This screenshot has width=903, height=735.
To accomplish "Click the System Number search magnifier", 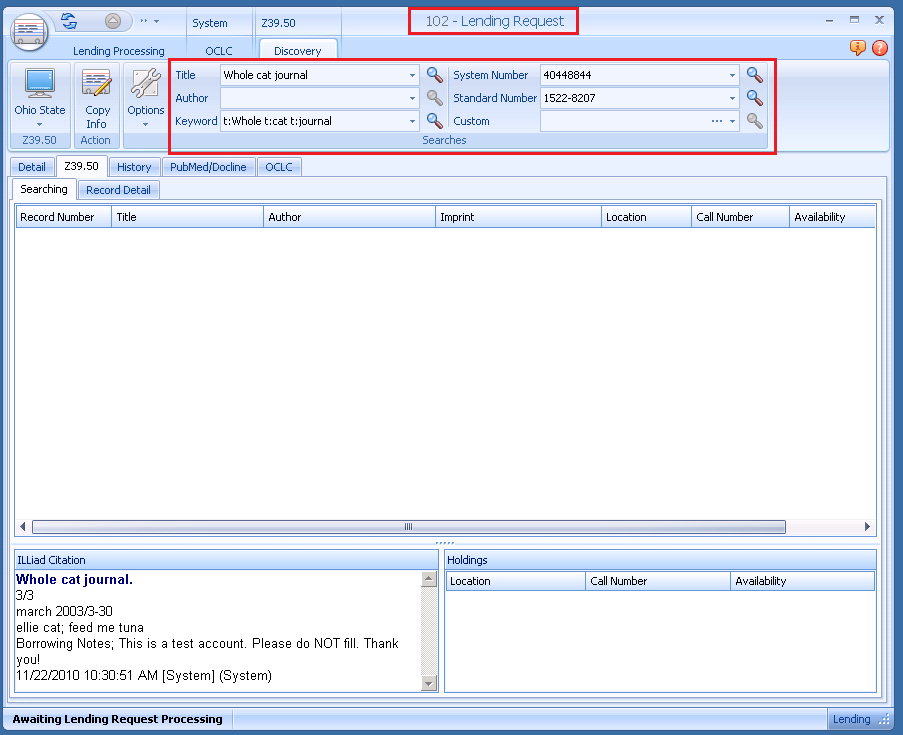I will tap(754, 75).
